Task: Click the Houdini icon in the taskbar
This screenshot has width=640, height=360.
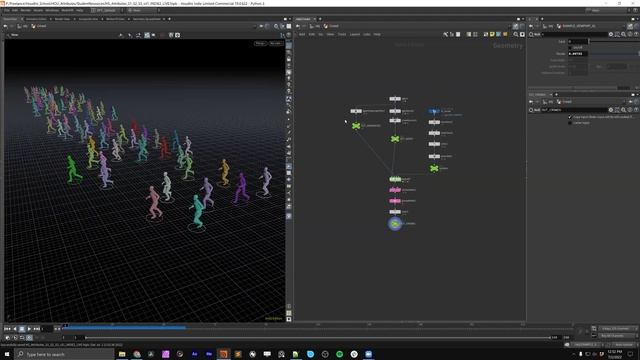Action: 223,354
